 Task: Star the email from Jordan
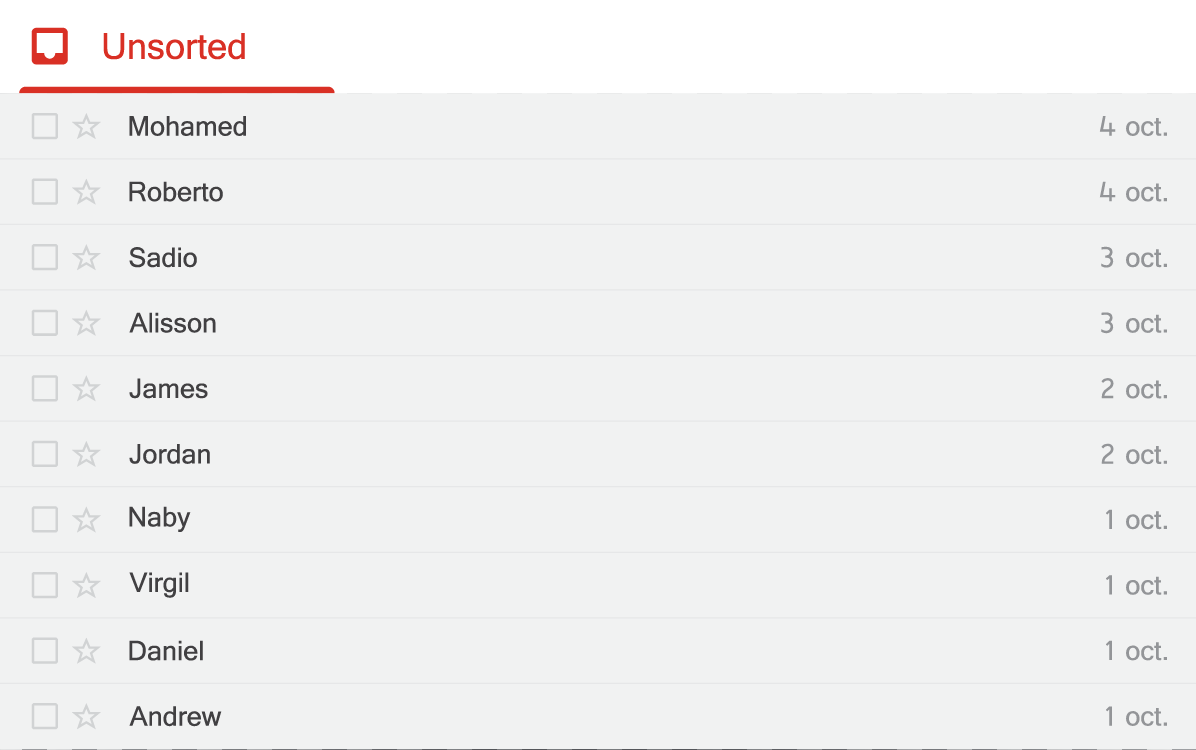coord(86,455)
